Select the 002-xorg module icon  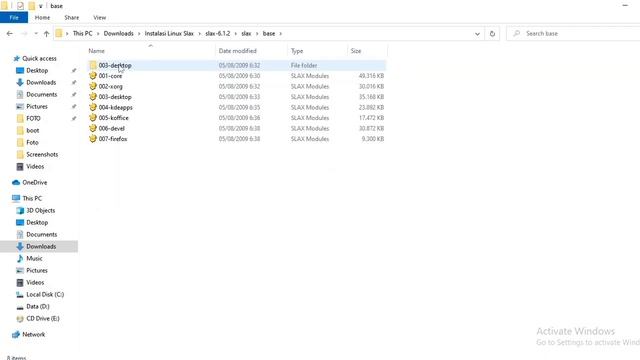[93, 86]
